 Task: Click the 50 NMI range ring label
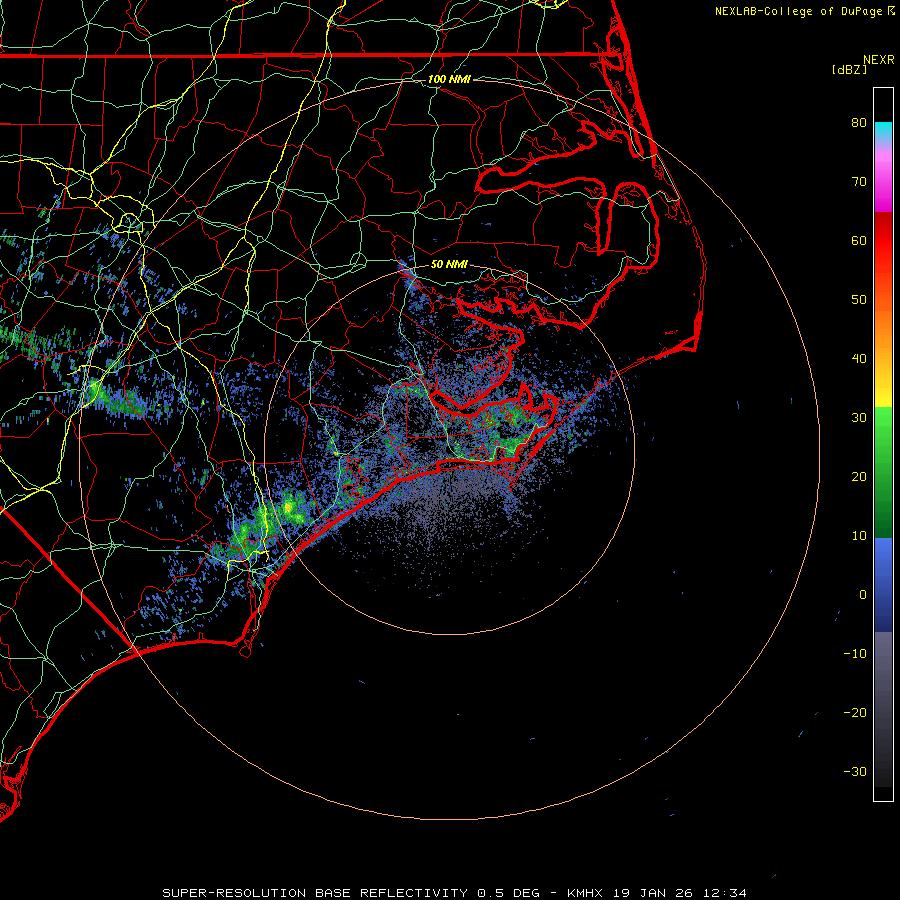[x=449, y=264]
